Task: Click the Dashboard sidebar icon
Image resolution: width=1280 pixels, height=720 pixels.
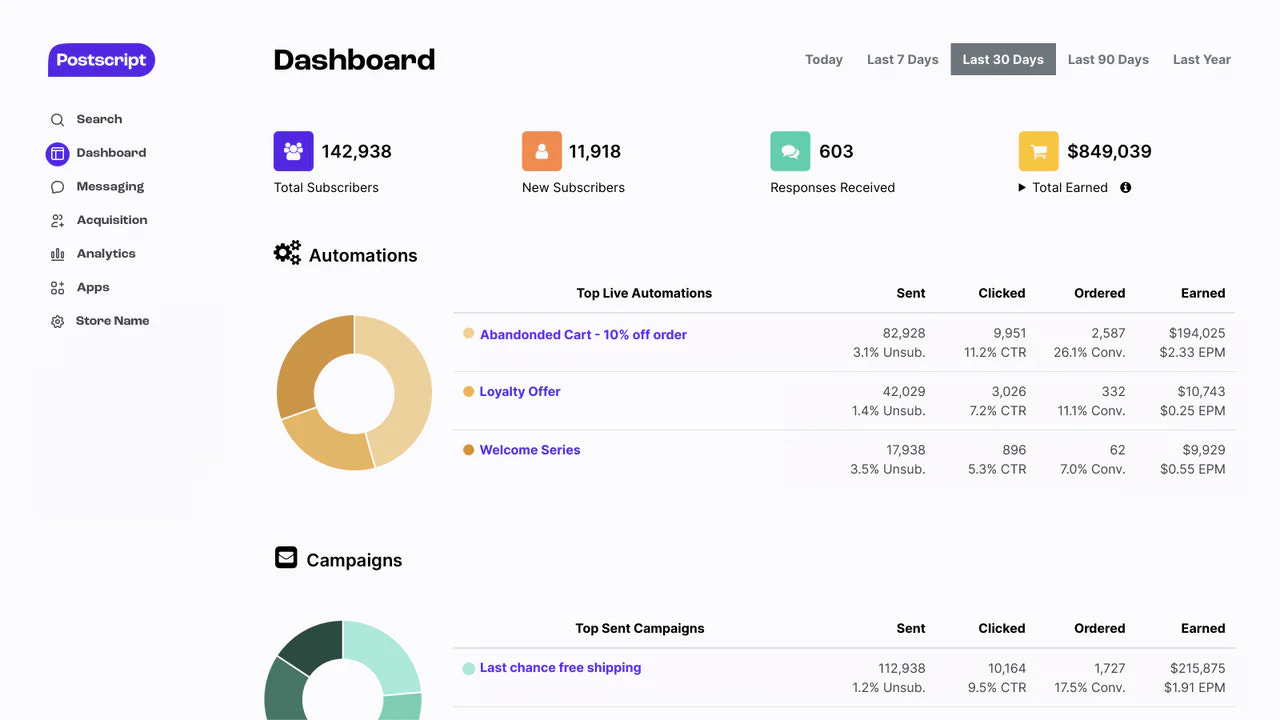Action: pos(57,153)
